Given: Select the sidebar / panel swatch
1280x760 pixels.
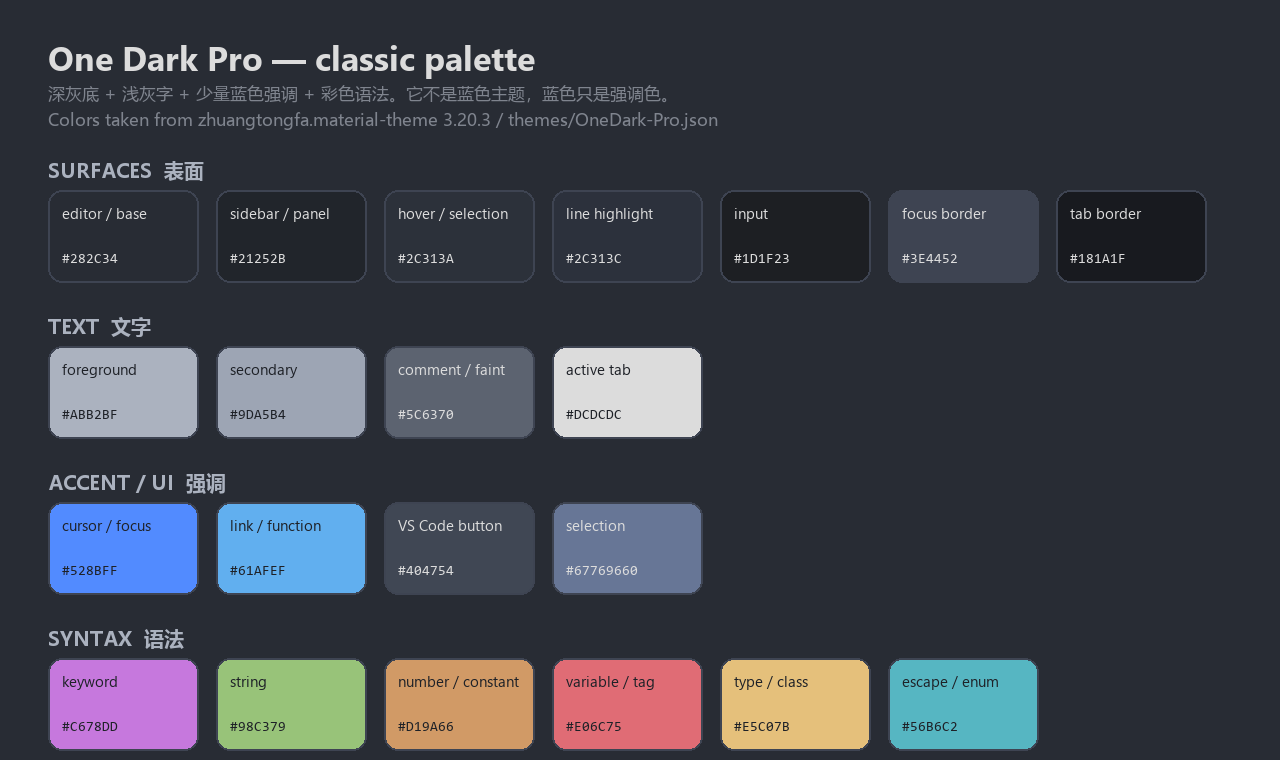Looking at the screenshot, I should pyautogui.click(x=291, y=236).
